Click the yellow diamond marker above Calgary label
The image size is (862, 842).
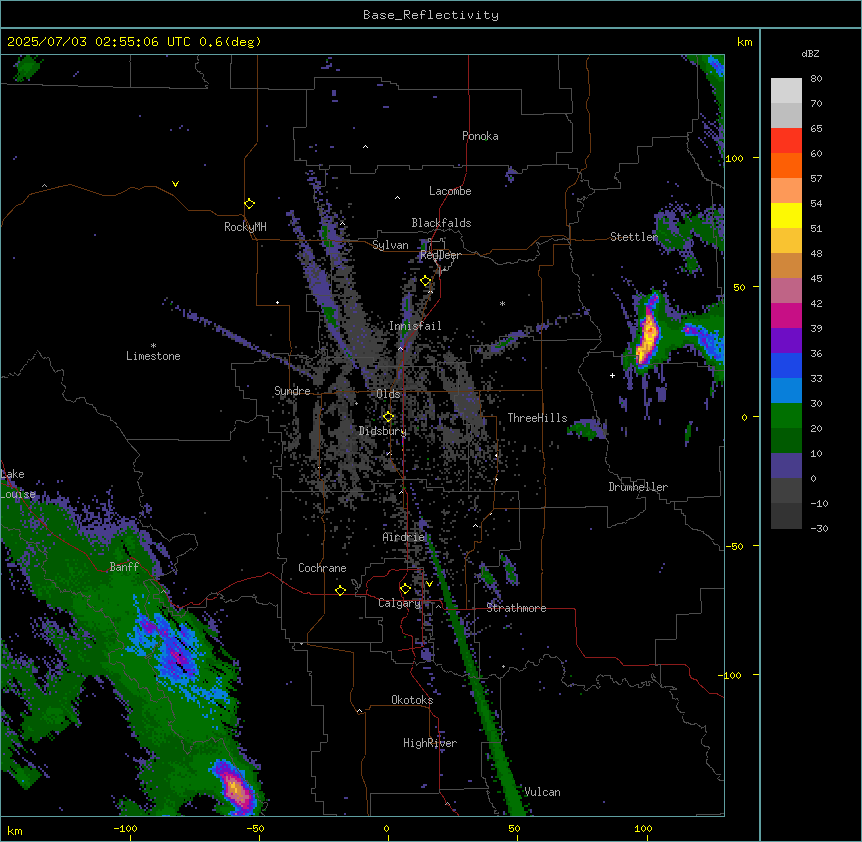(x=405, y=589)
